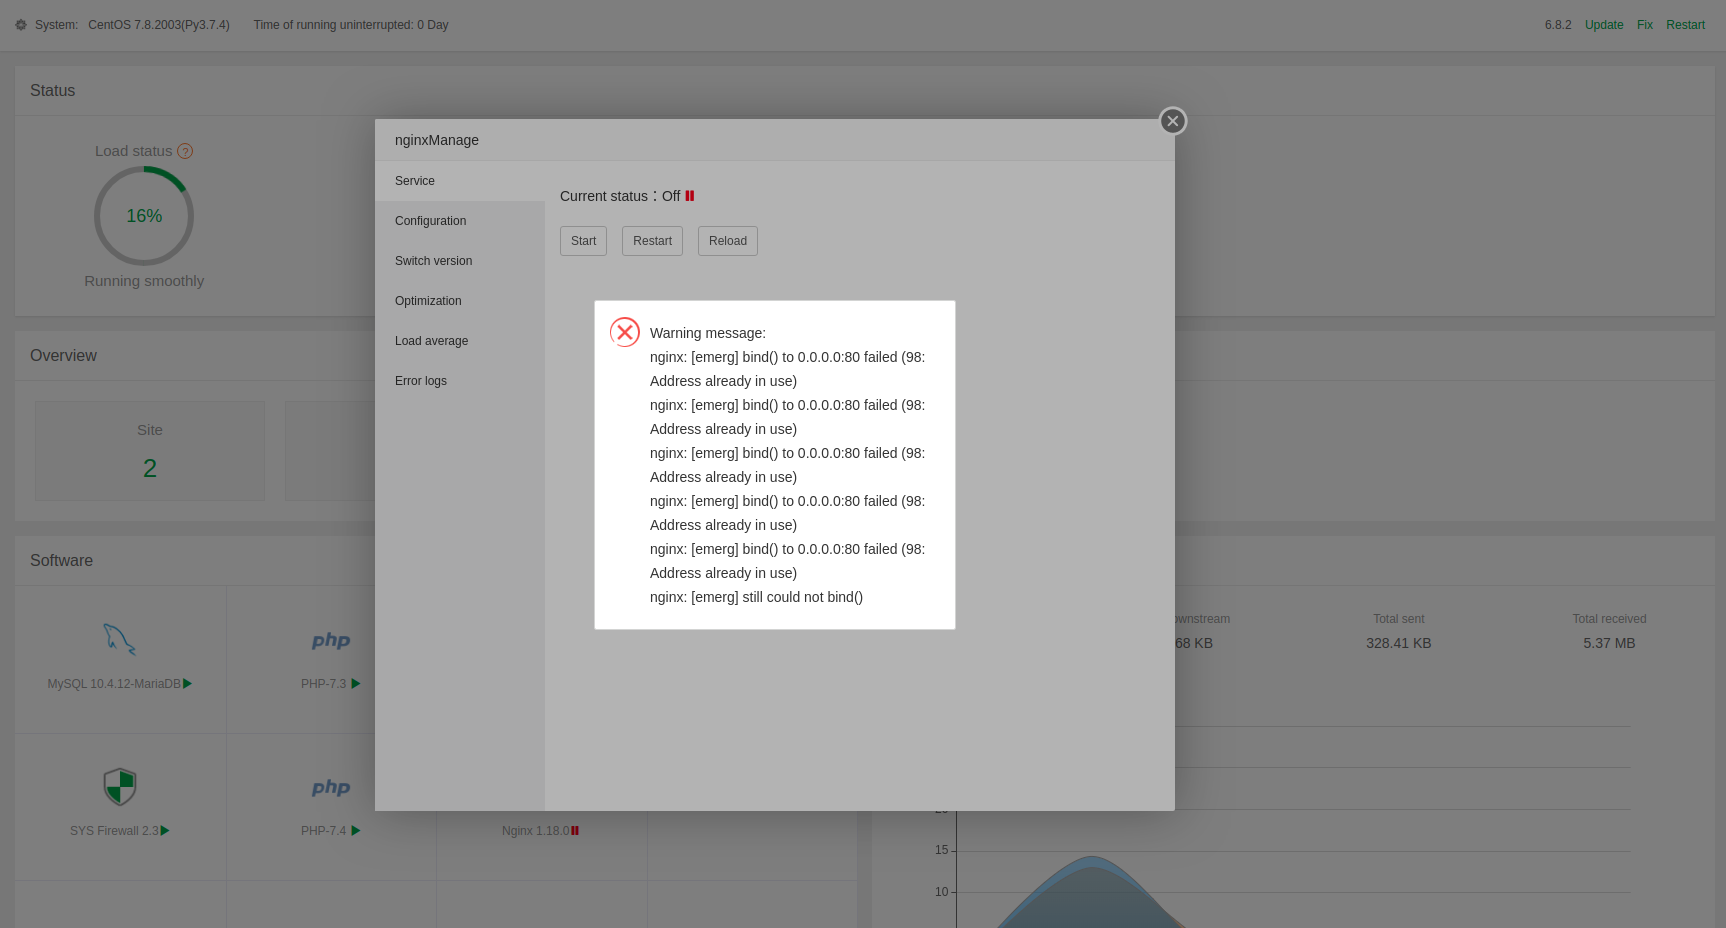Click the Fix link in header

click(1644, 25)
